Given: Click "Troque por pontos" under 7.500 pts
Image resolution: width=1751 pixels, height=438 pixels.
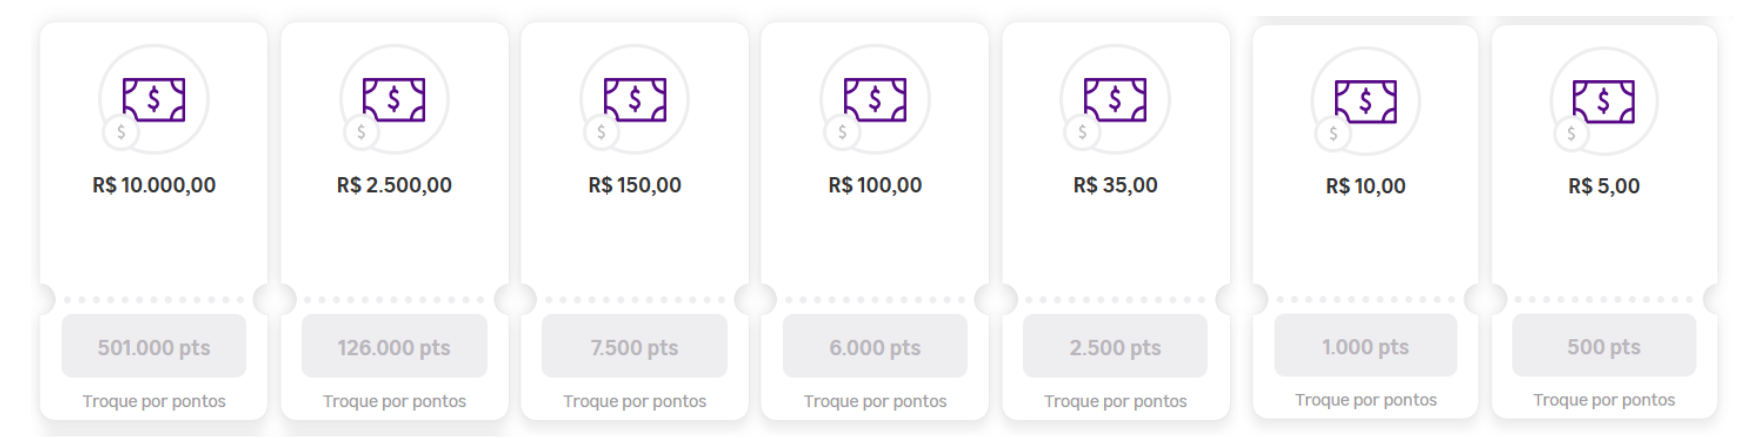Looking at the screenshot, I should (x=634, y=401).
